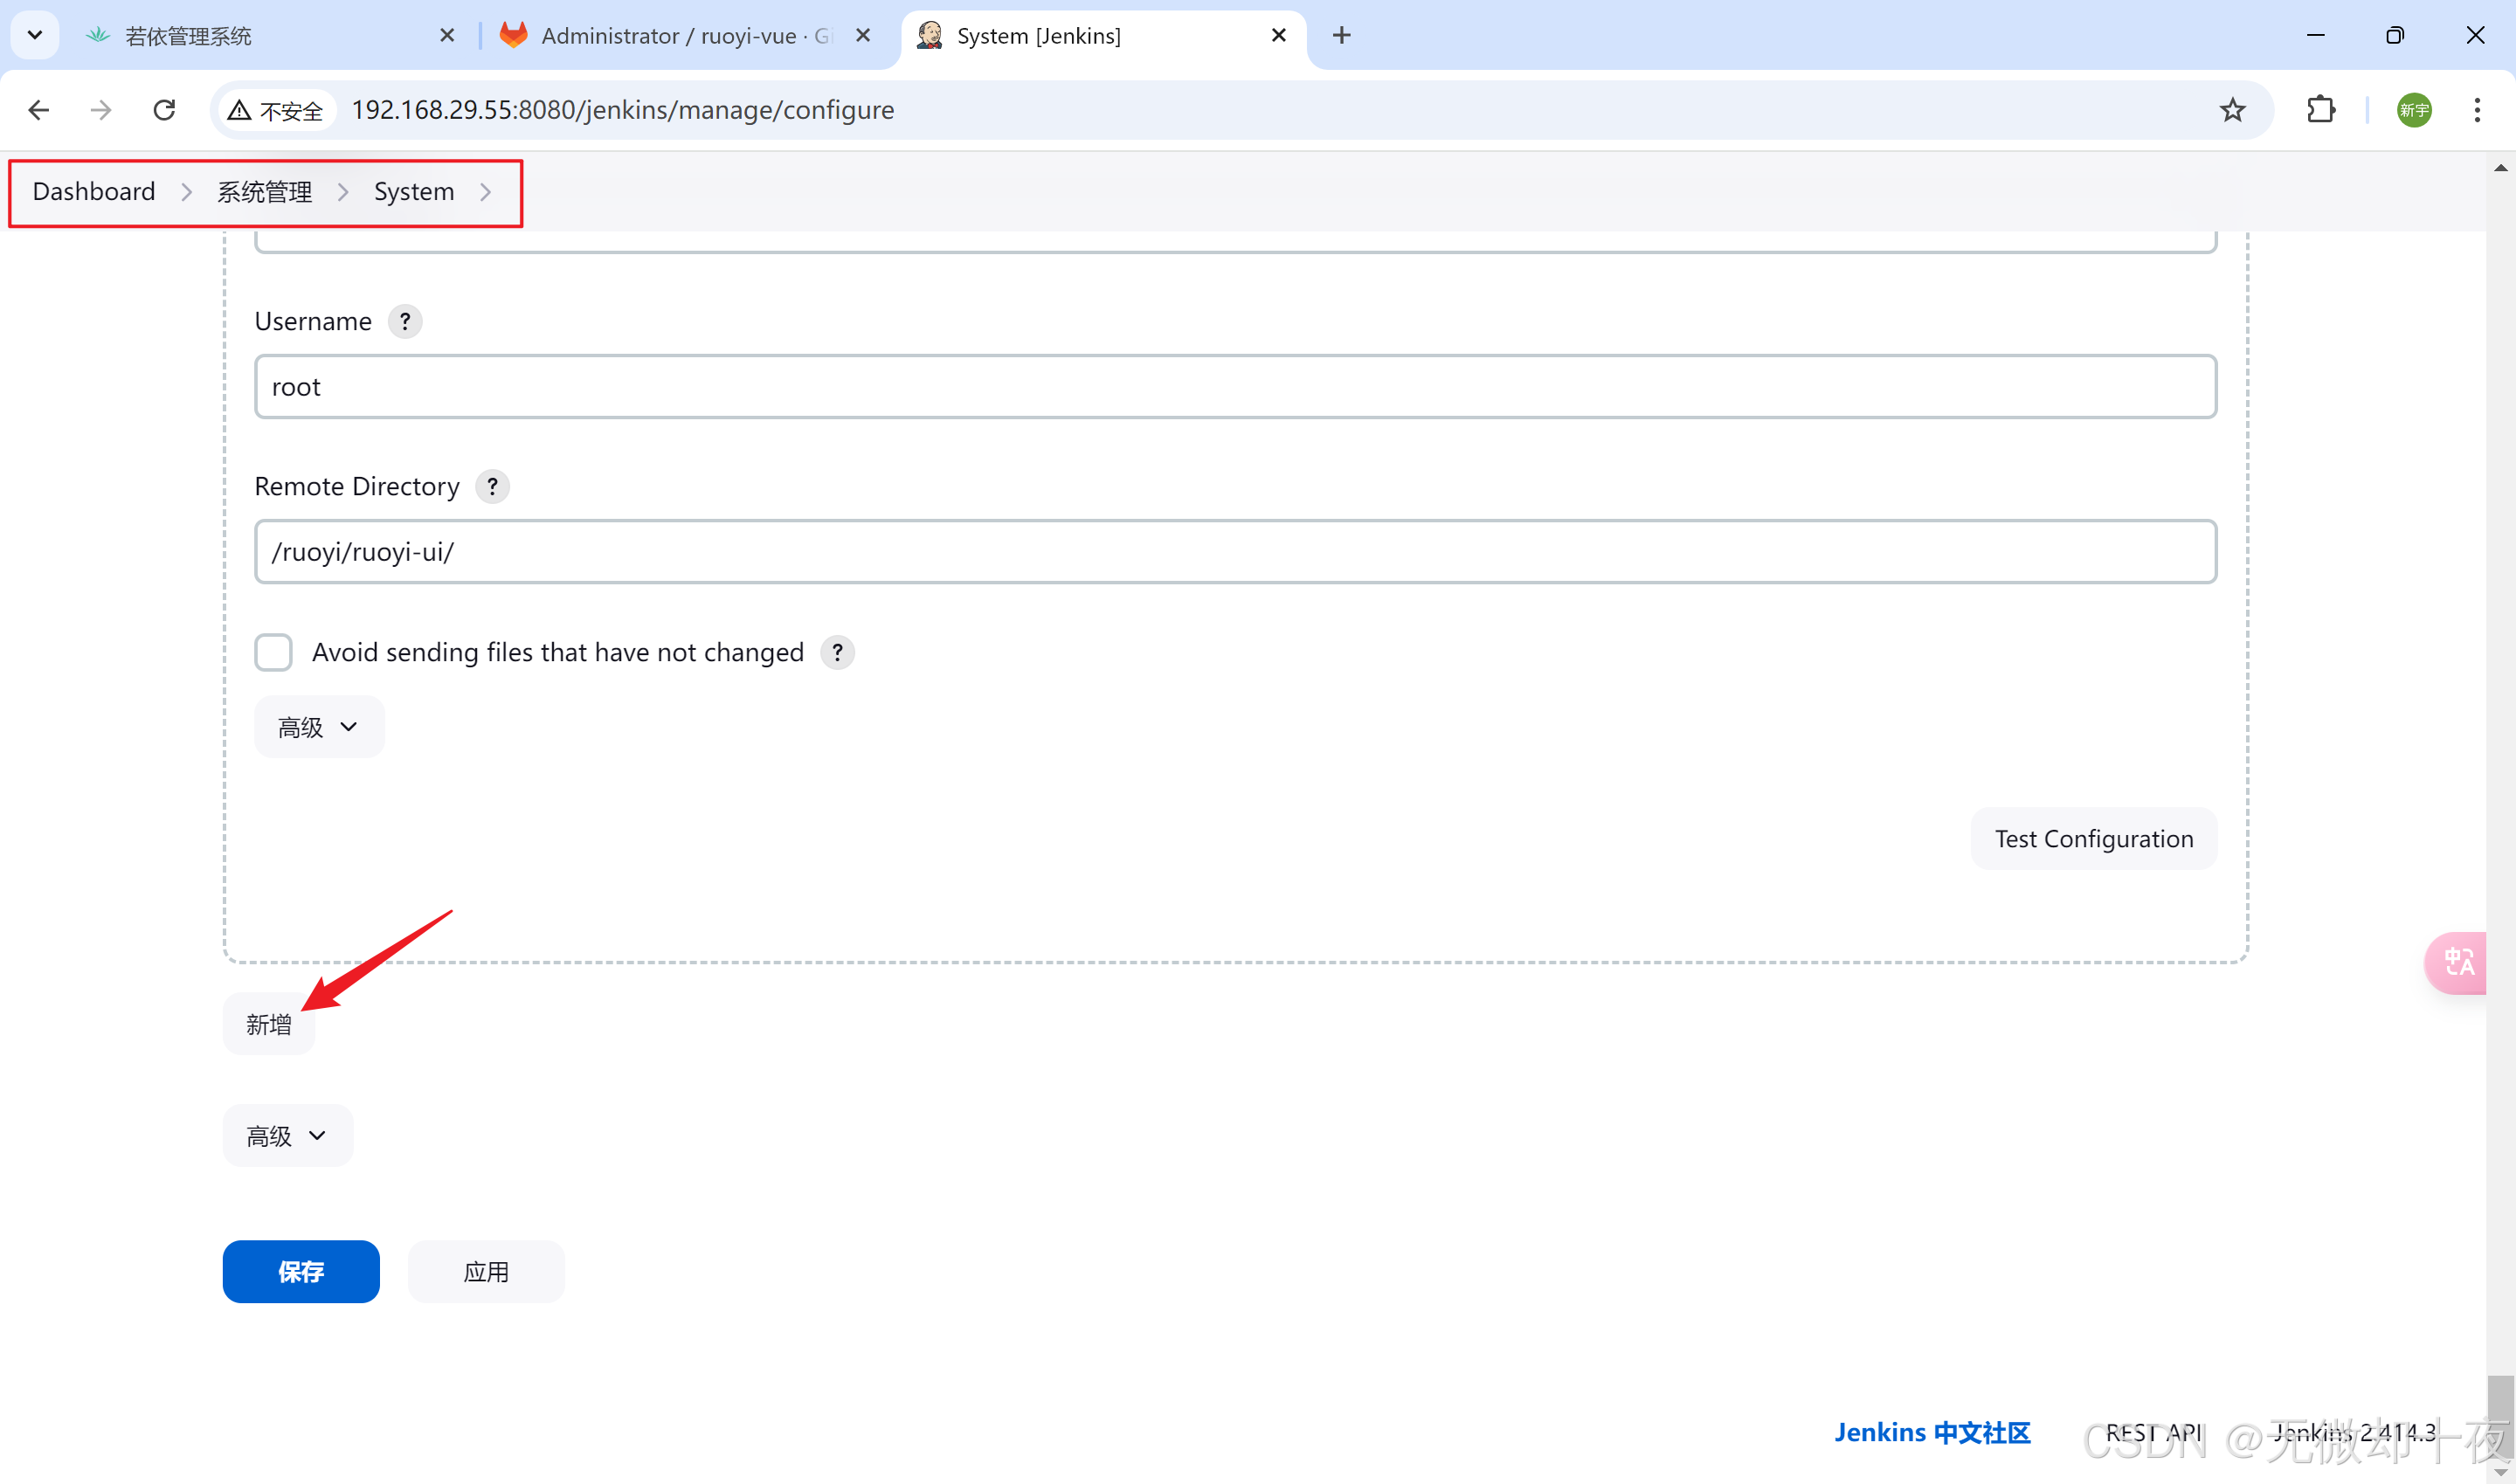Open Chrome's three-dot menu
This screenshot has width=2516, height=1484.
(x=2476, y=110)
